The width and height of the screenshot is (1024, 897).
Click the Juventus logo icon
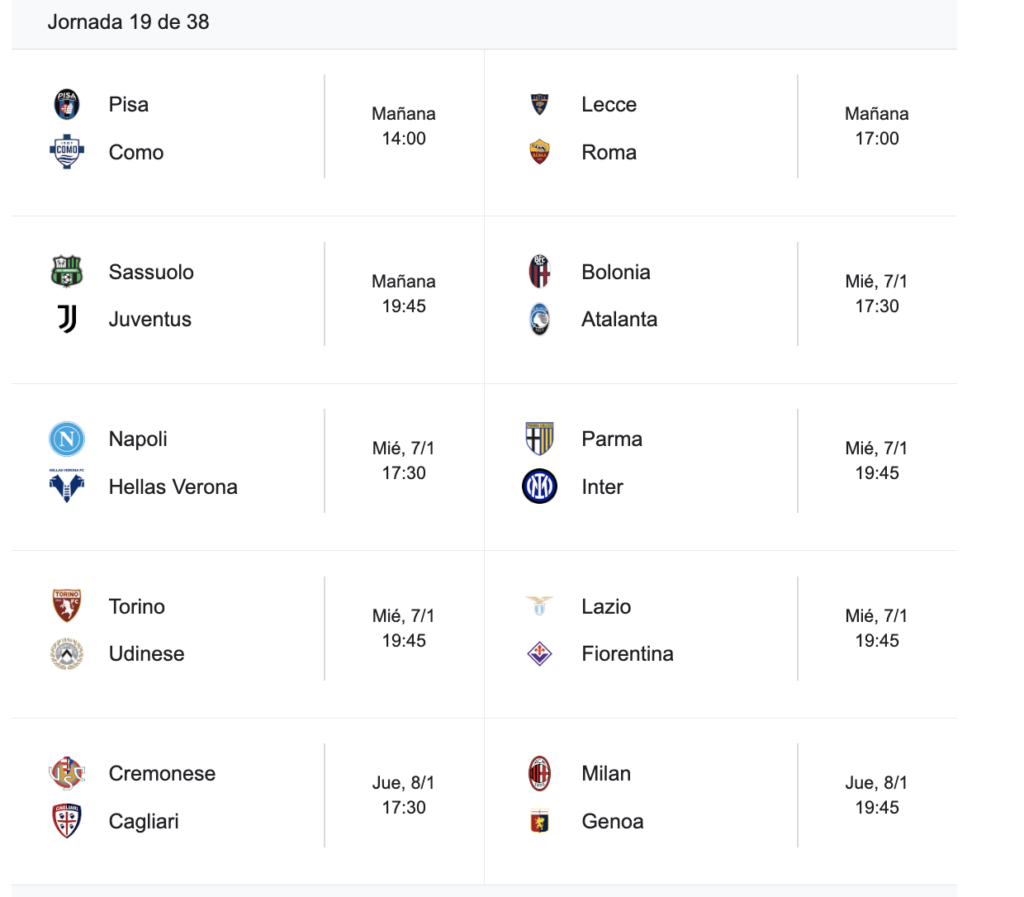(x=67, y=319)
